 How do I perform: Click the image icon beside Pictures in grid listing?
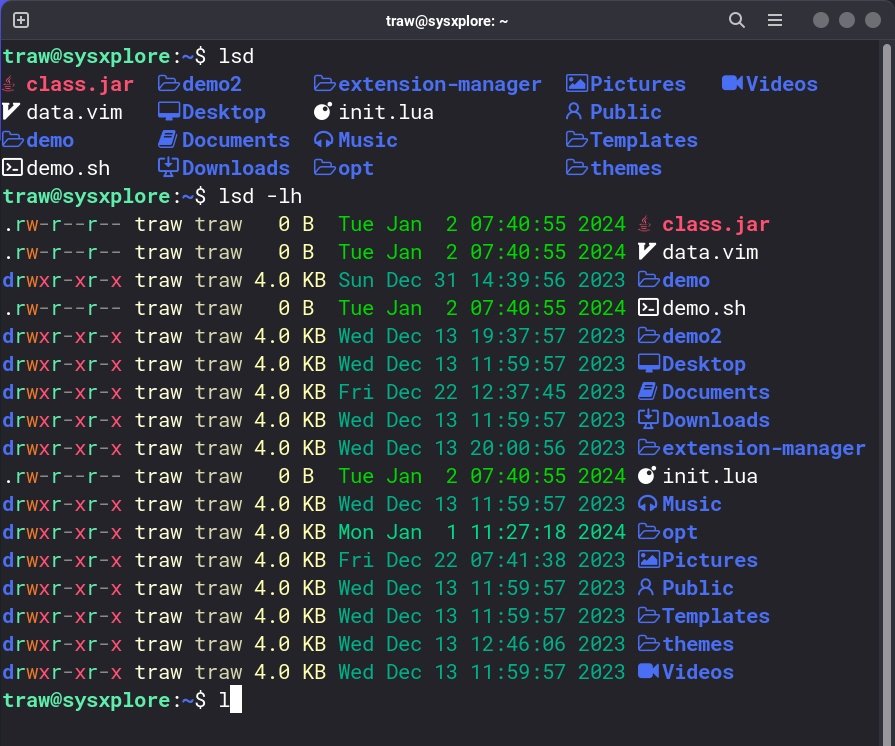(x=576, y=84)
